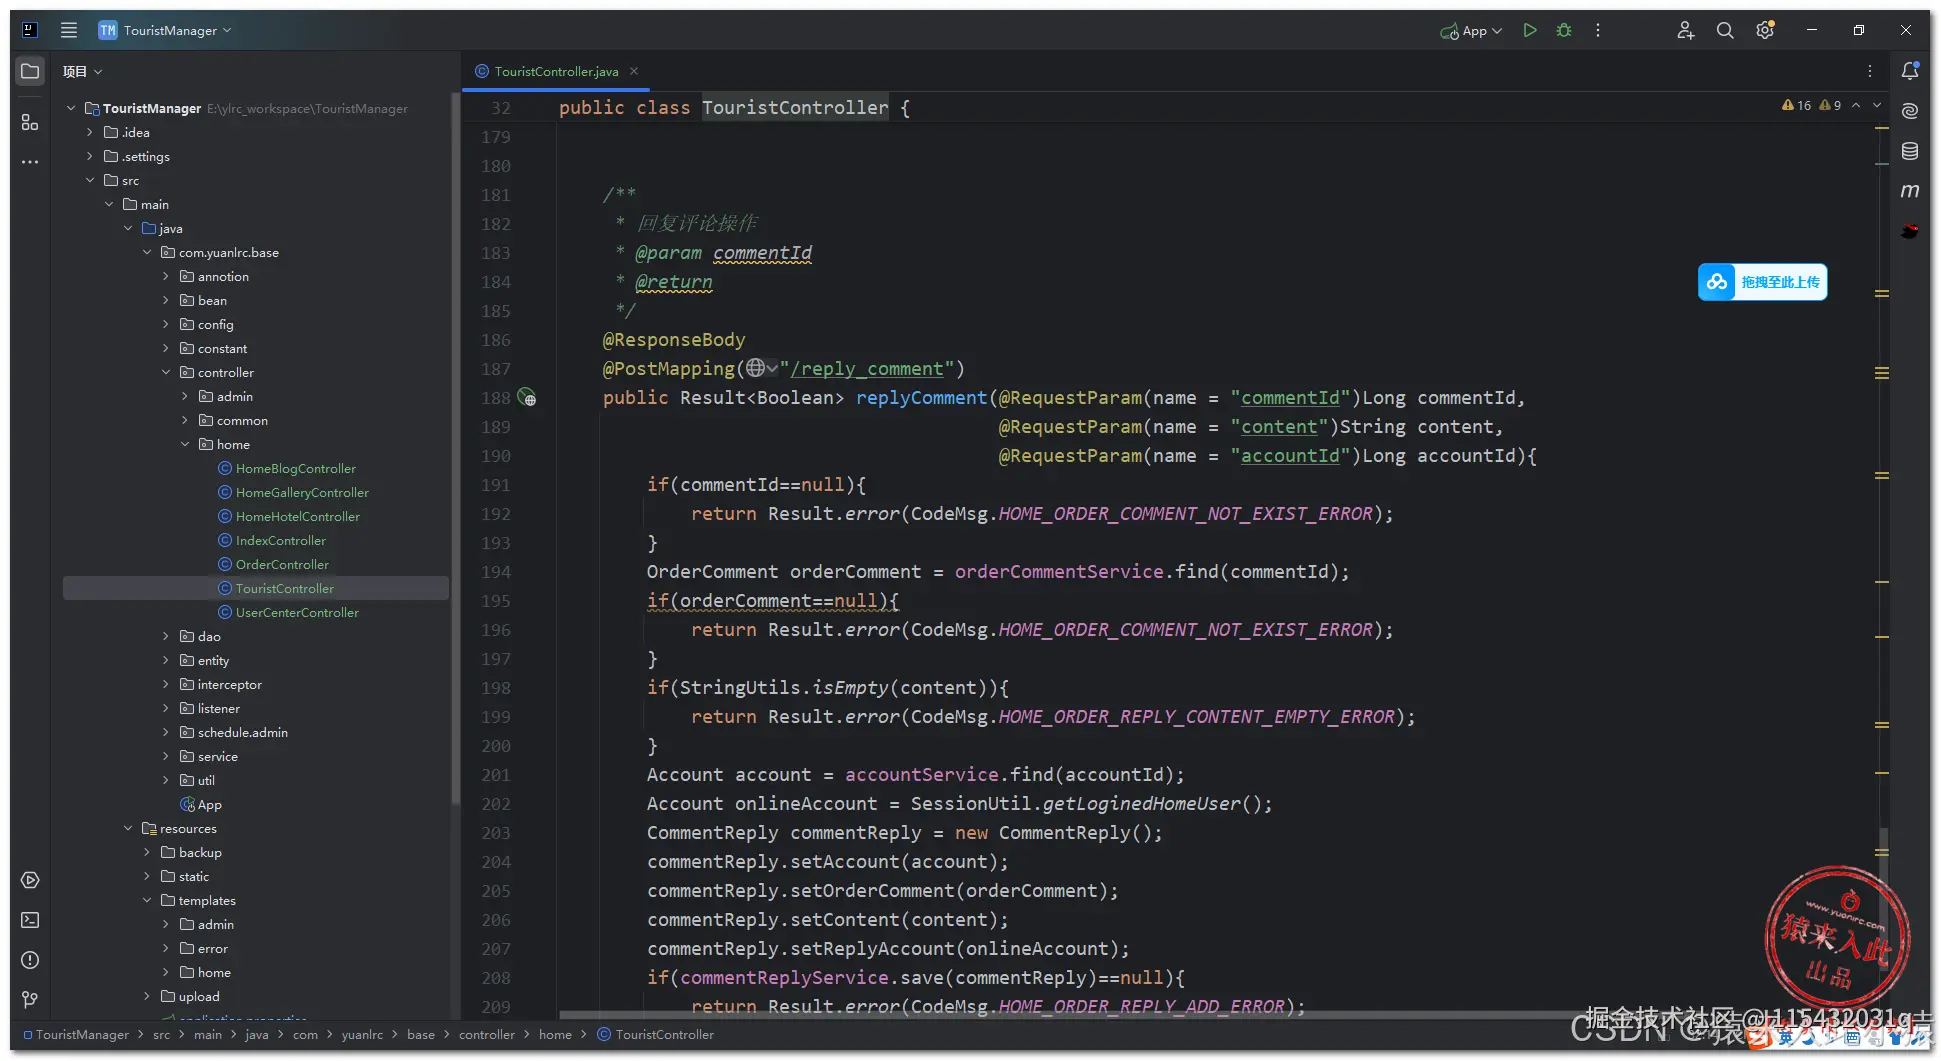Collapse the controller package

click(166, 372)
